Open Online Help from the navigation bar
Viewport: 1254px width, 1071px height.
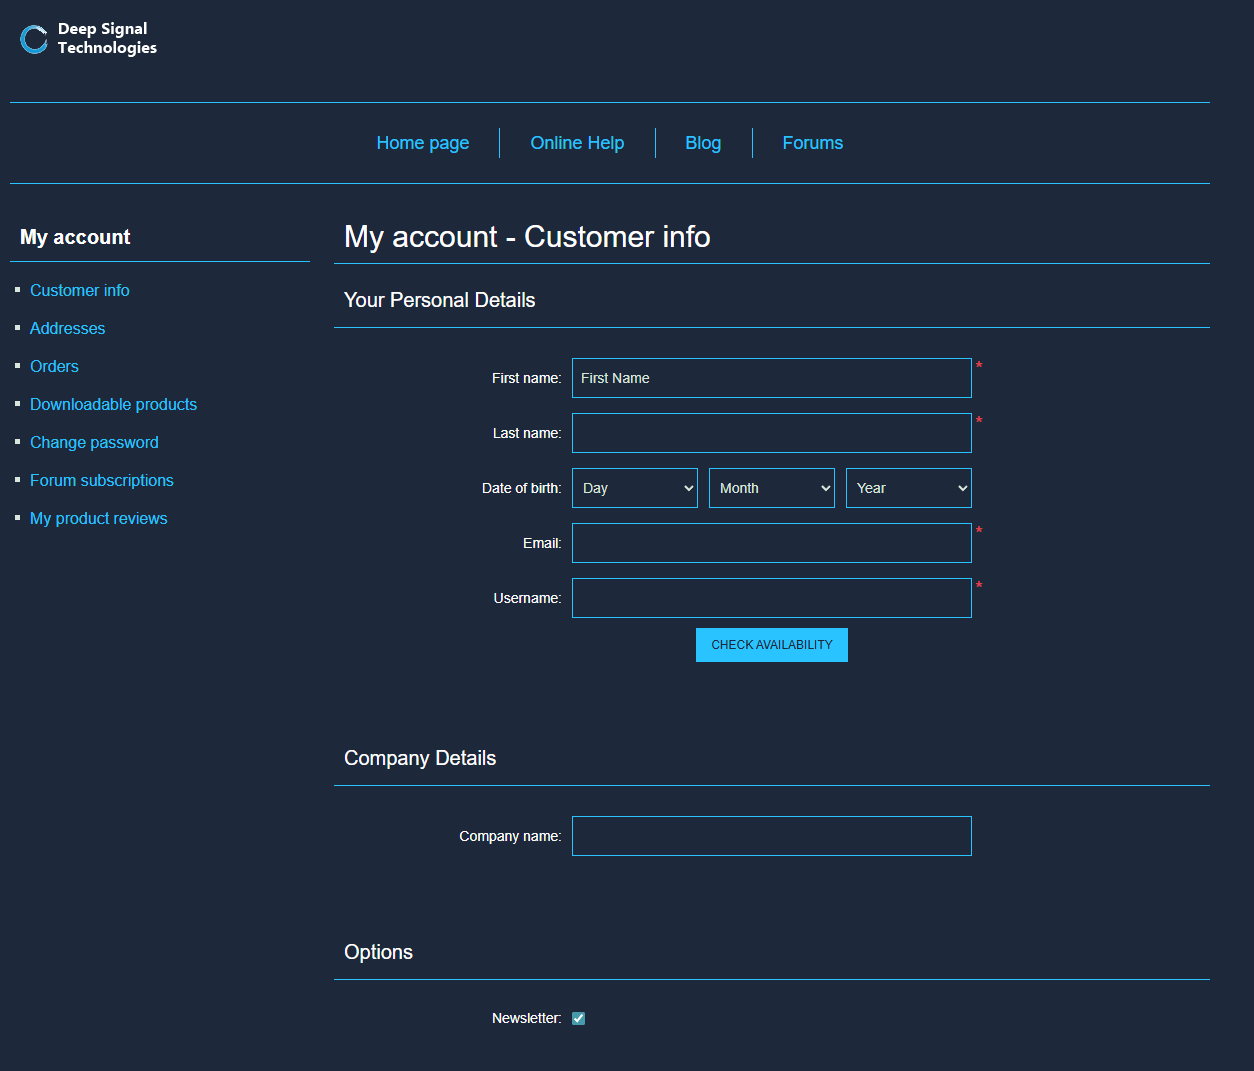[x=577, y=143]
